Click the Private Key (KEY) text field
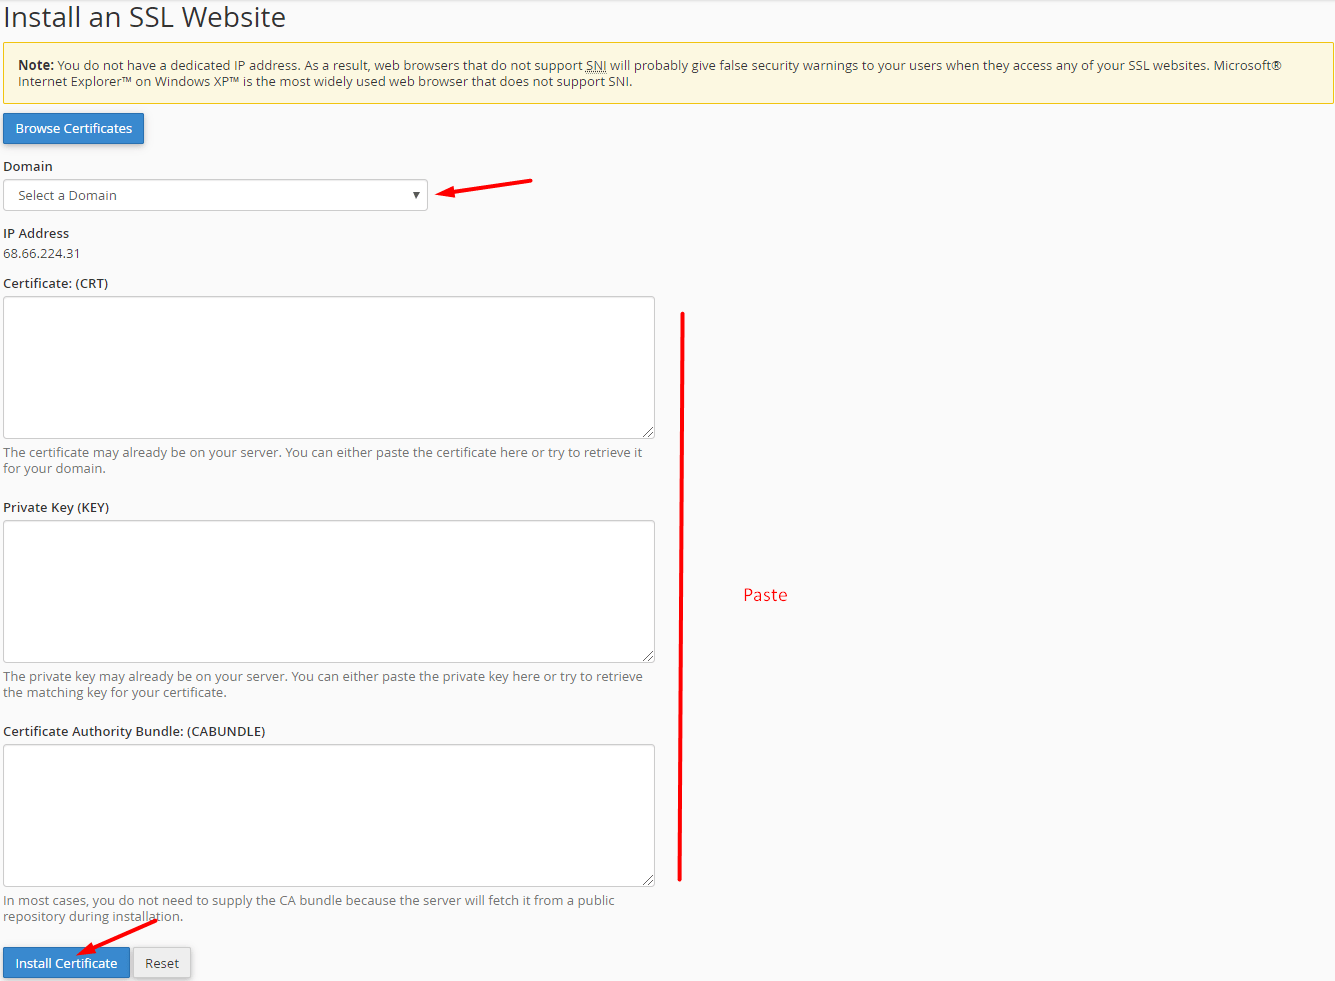 (x=328, y=590)
